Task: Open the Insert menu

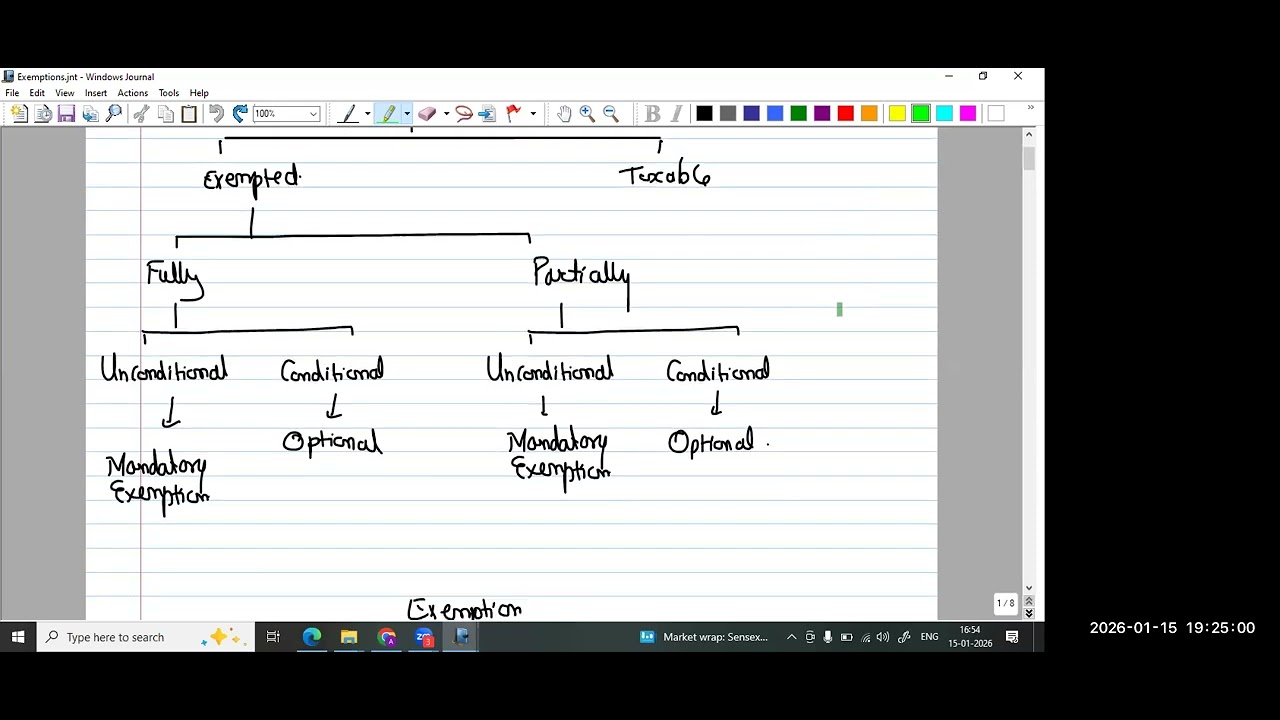Action: pyautogui.click(x=96, y=93)
